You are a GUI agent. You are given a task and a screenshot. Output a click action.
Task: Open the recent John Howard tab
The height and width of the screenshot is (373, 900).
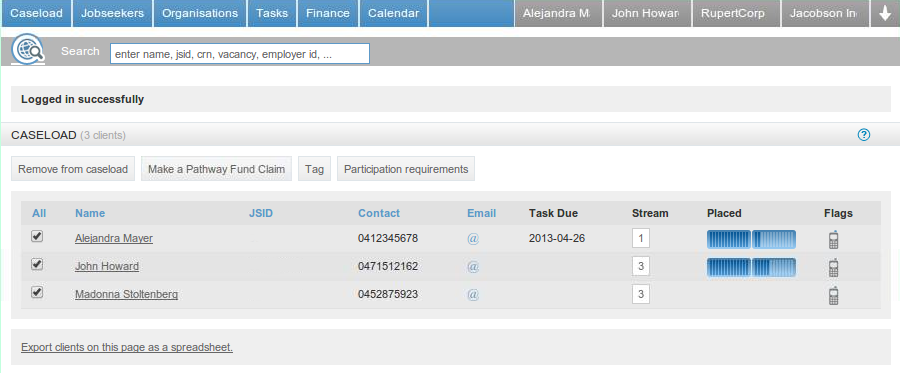tap(647, 13)
